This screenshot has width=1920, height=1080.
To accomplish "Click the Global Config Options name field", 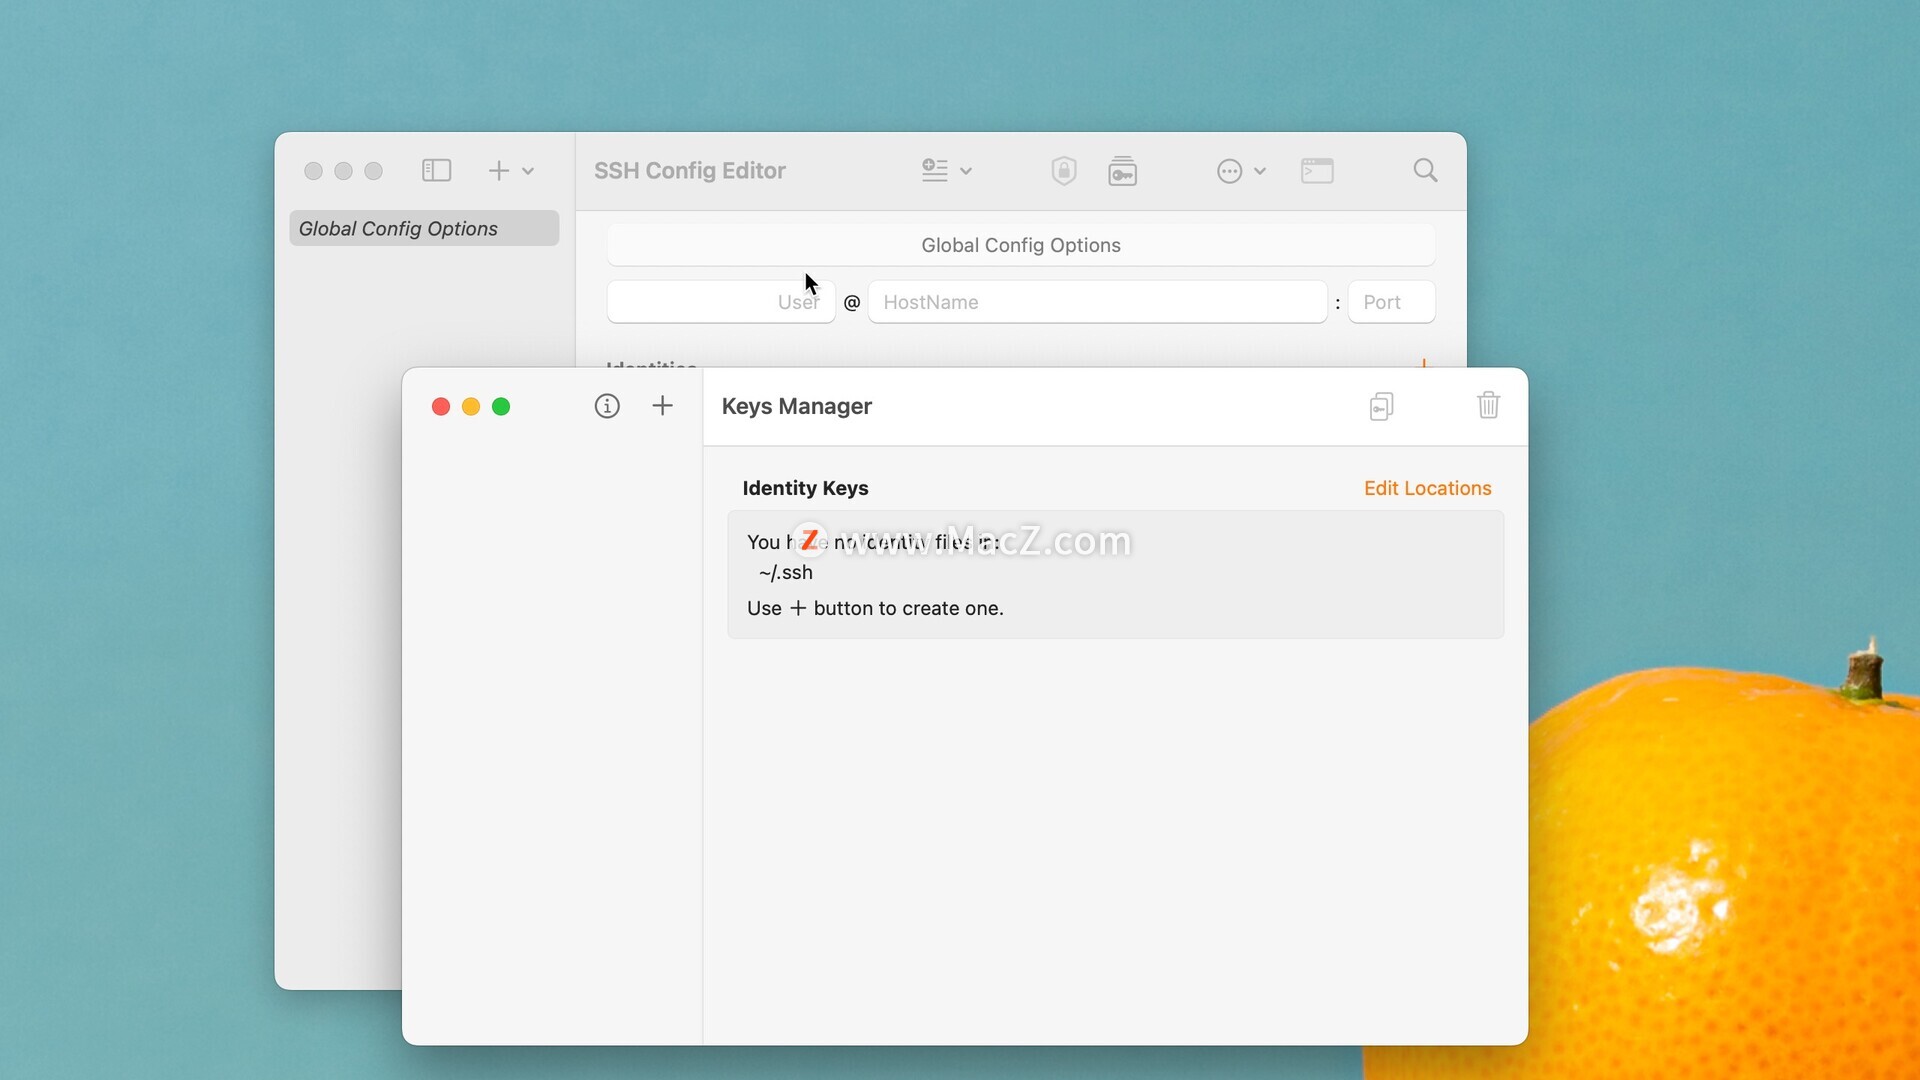I will [1021, 245].
